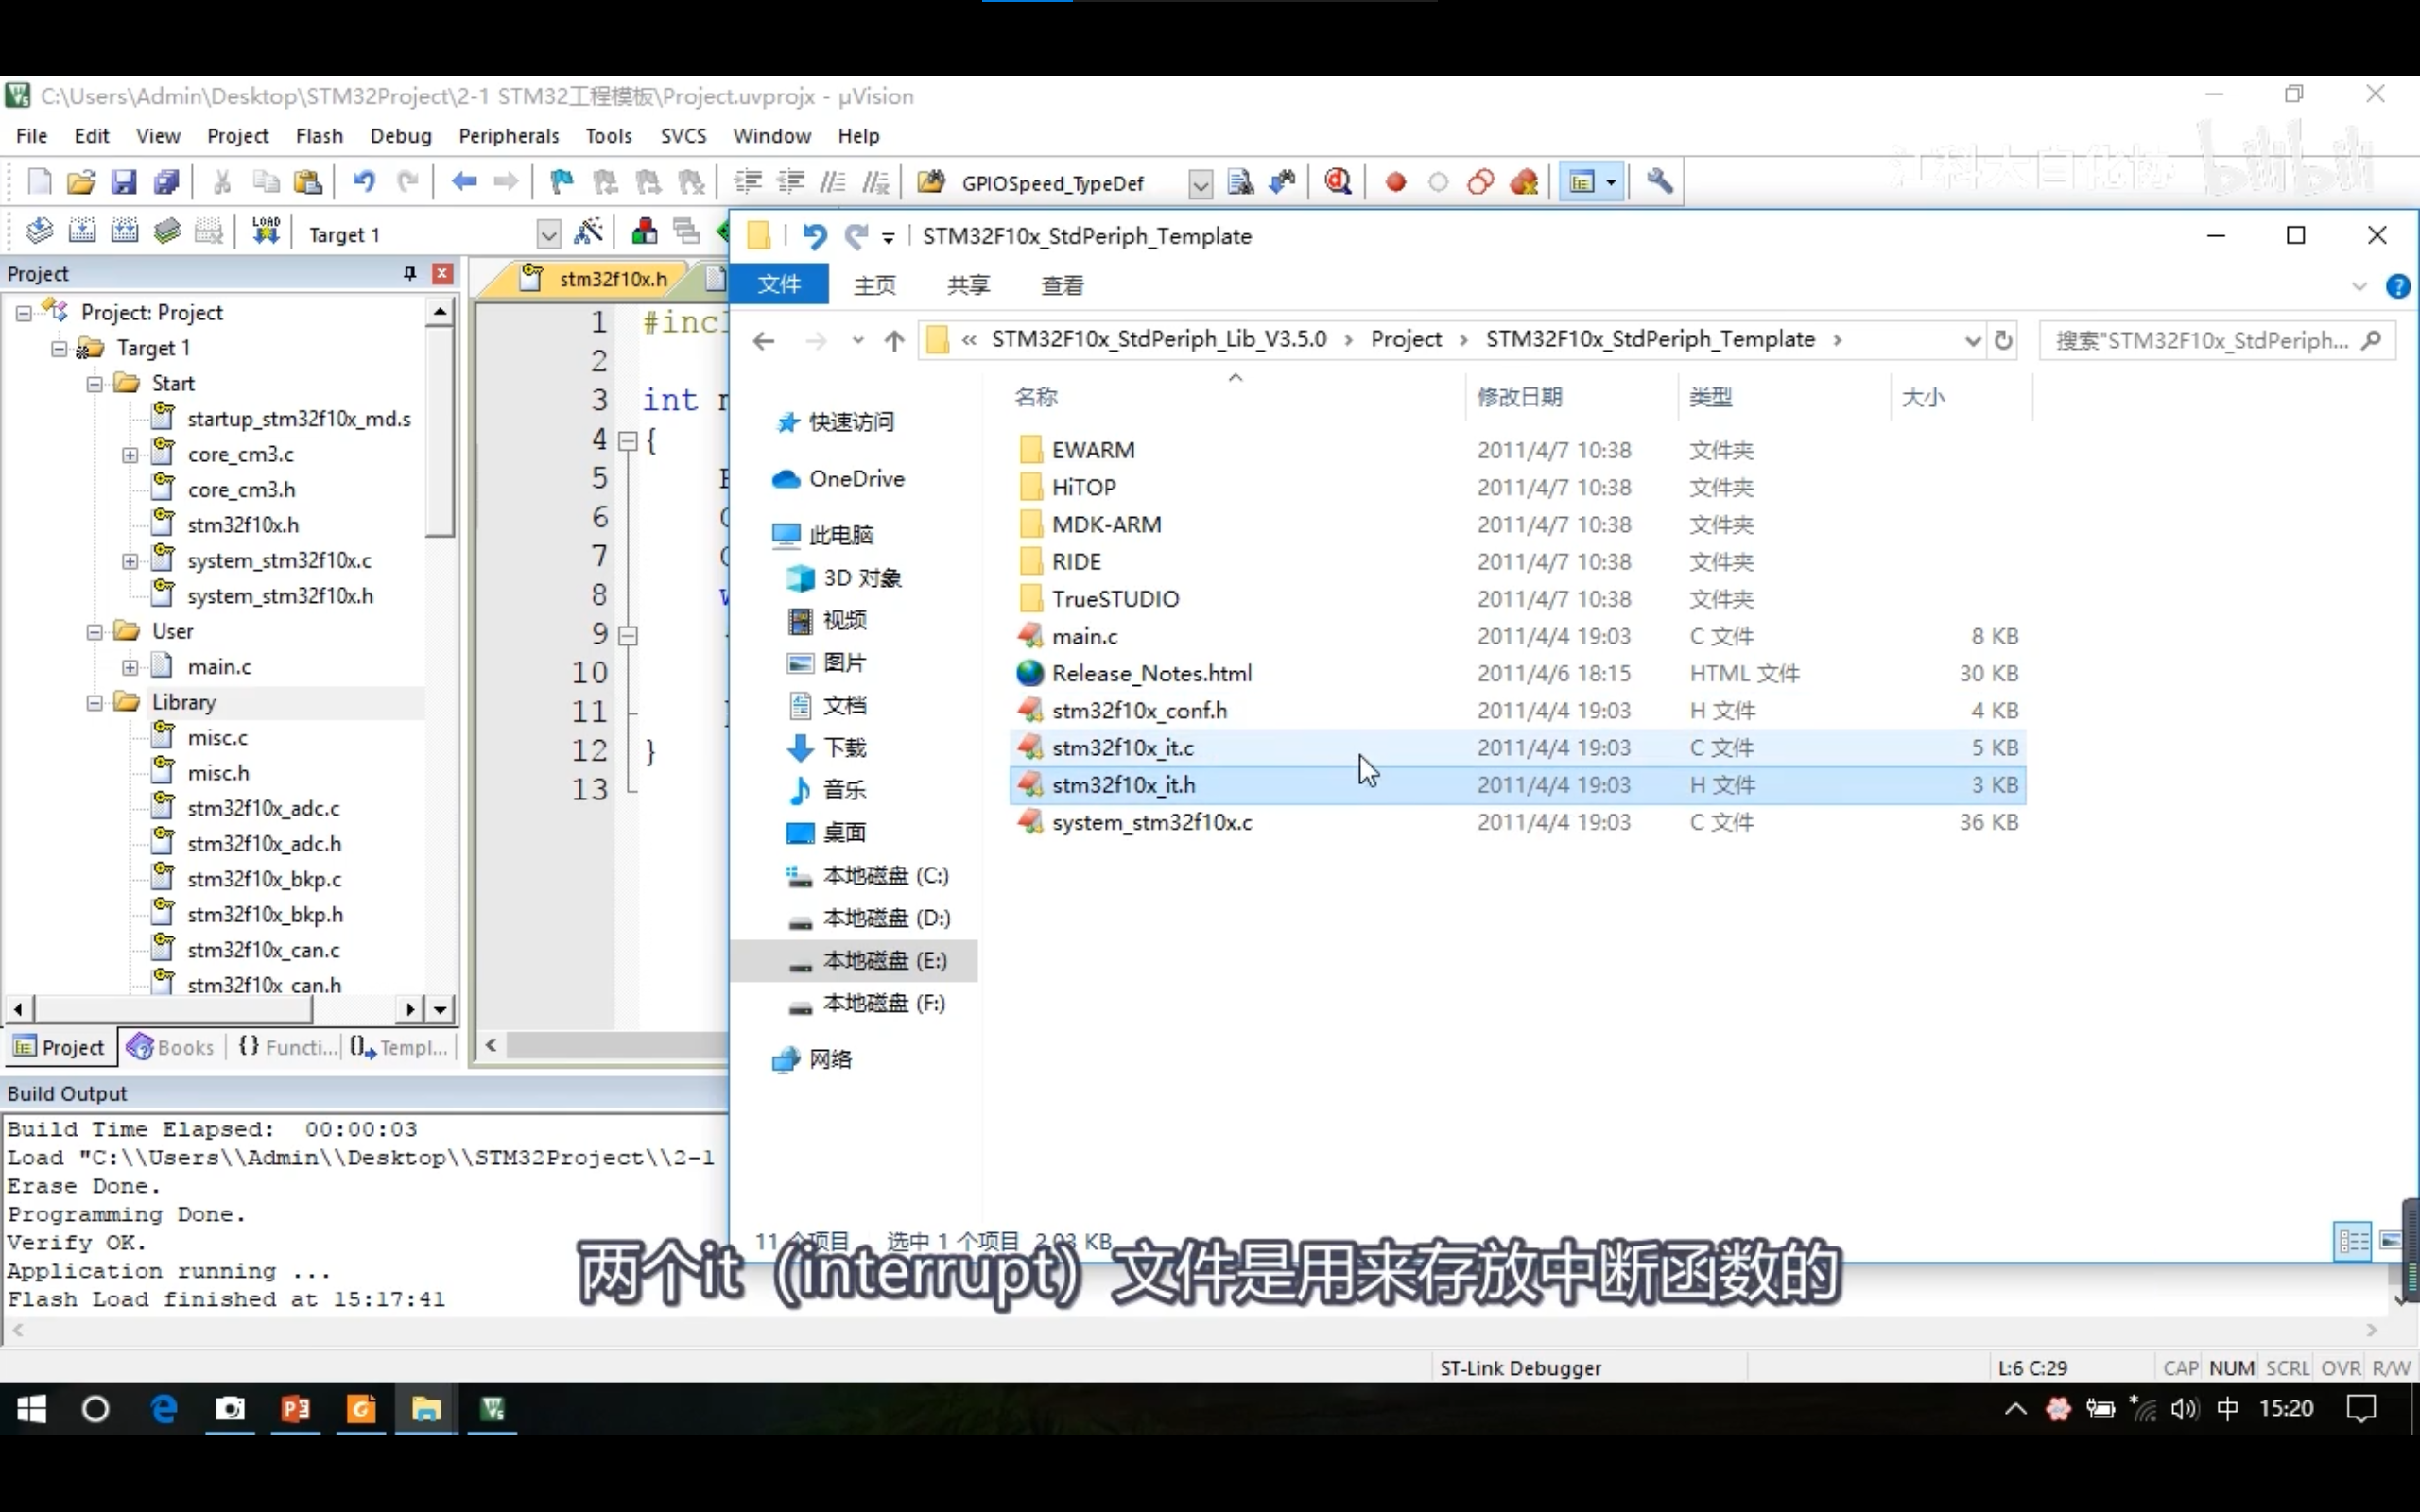Navigate back in file explorer
Viewport: 2420px width, 1512px height.
(761, 338)
